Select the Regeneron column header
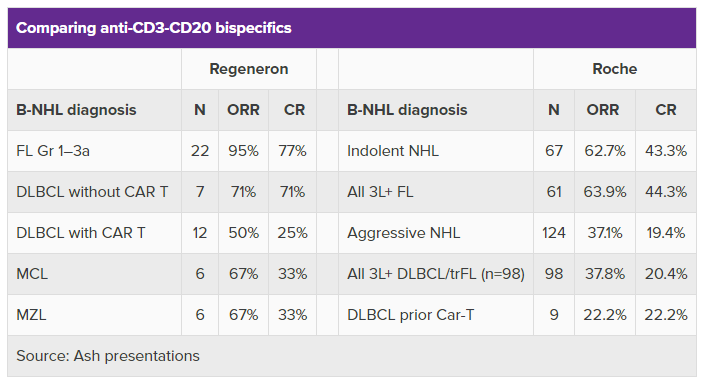Screen dimensions: 701x382 click(x=249, y=69)
